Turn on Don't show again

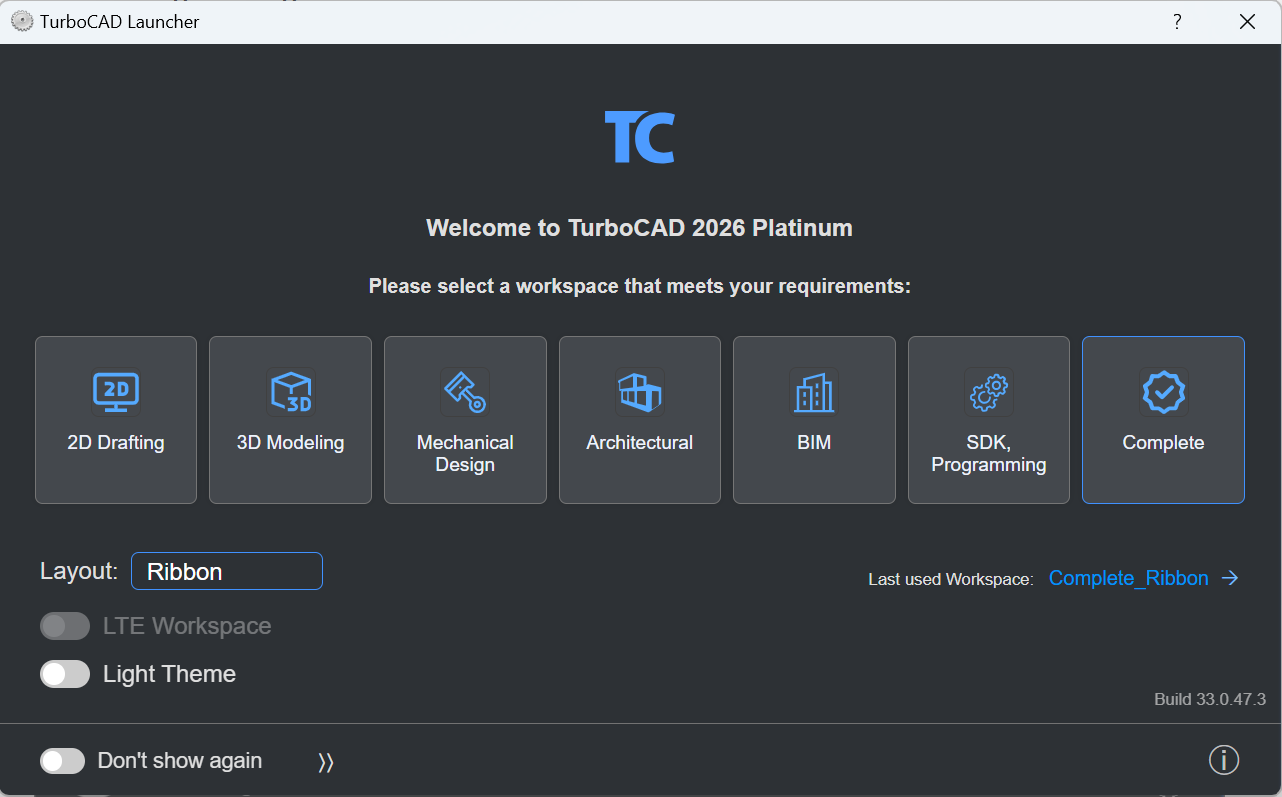(63, 761)
